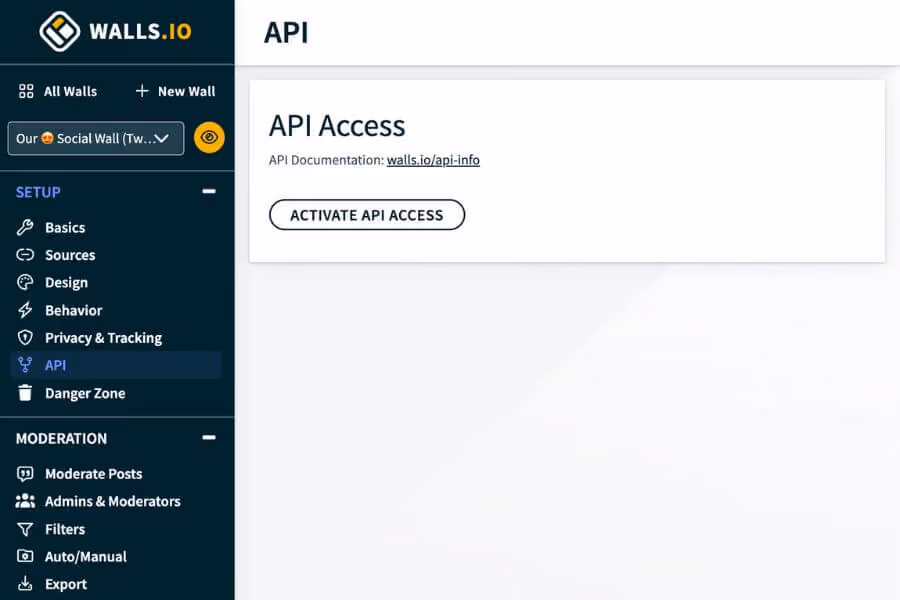Click the All Walls grid icon

coord(26,91)
